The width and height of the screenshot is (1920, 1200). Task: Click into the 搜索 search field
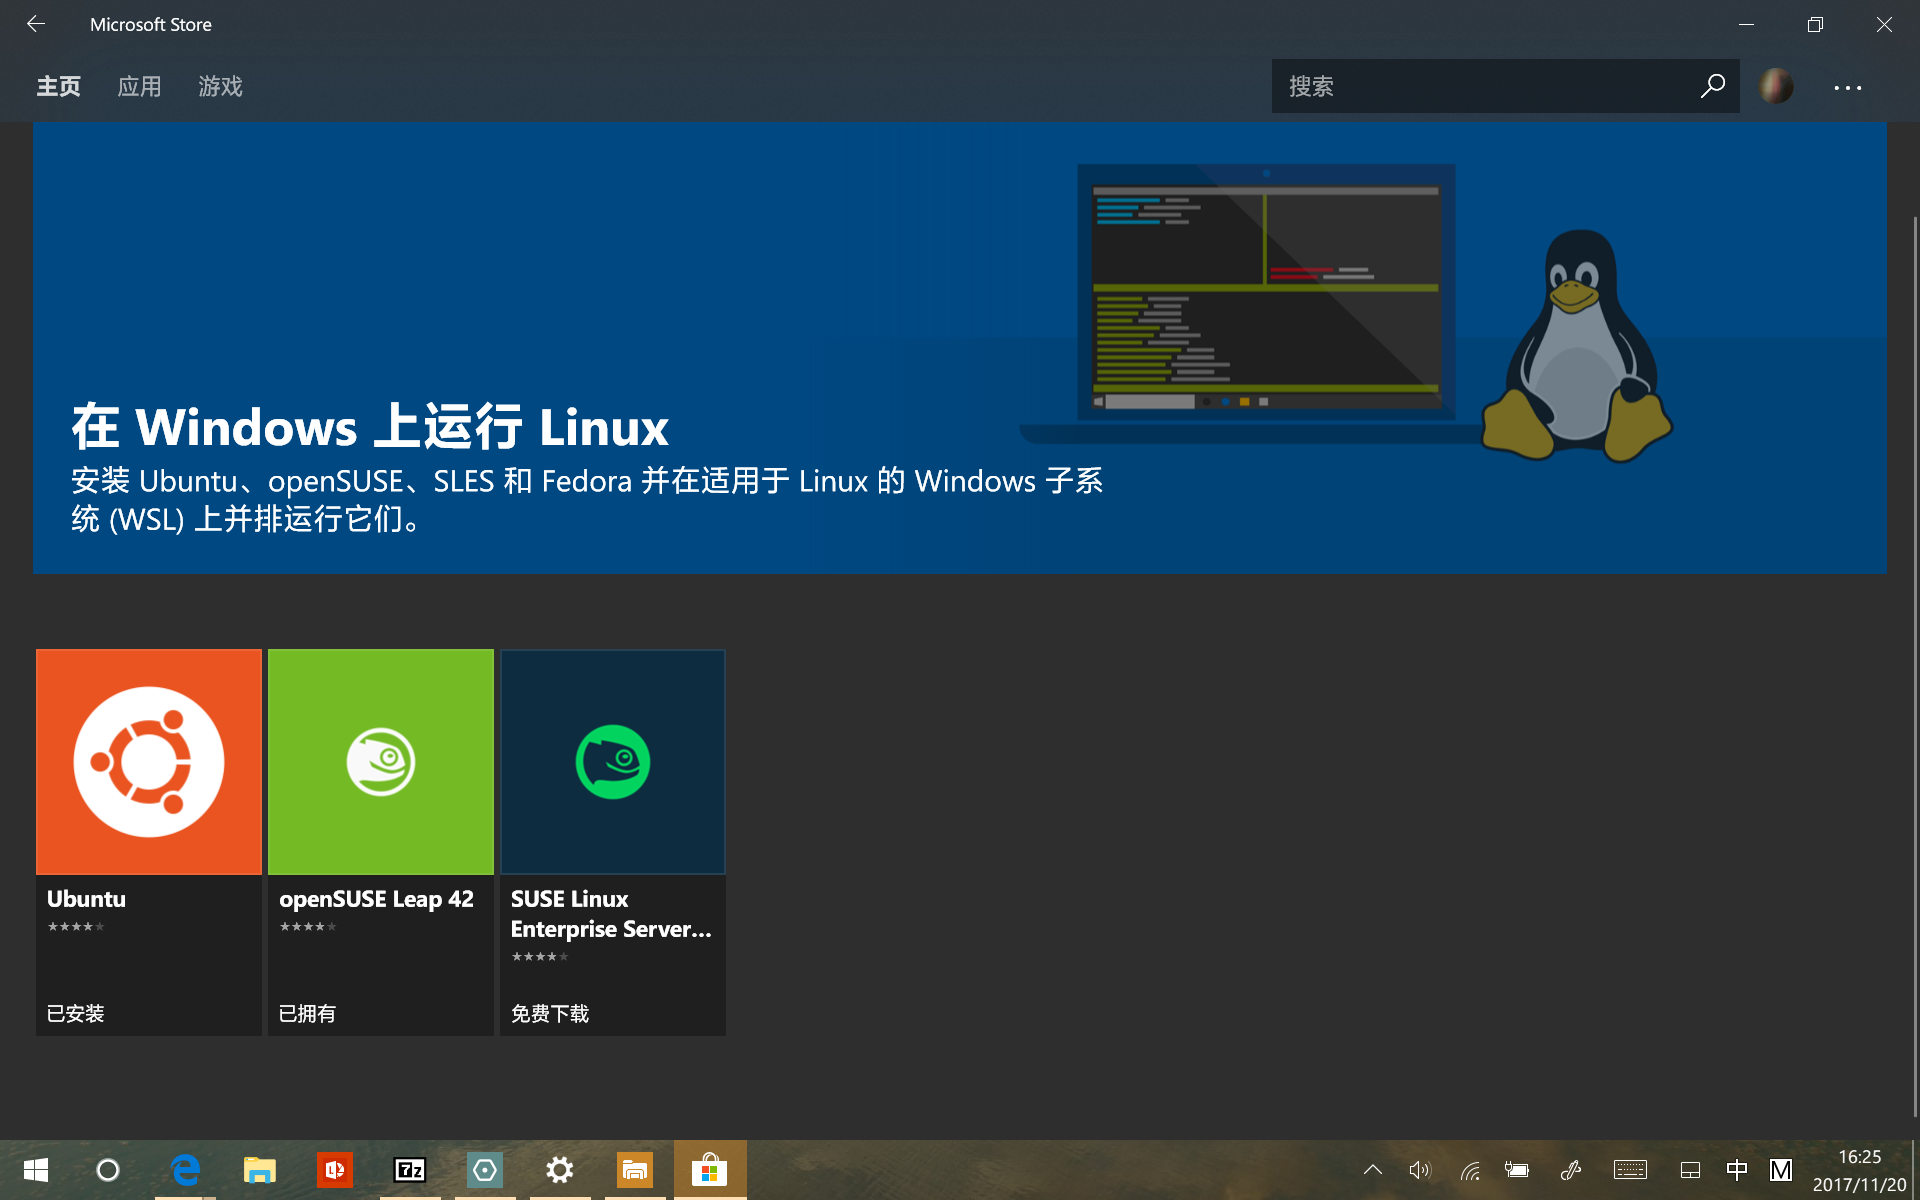[1480, 86]
